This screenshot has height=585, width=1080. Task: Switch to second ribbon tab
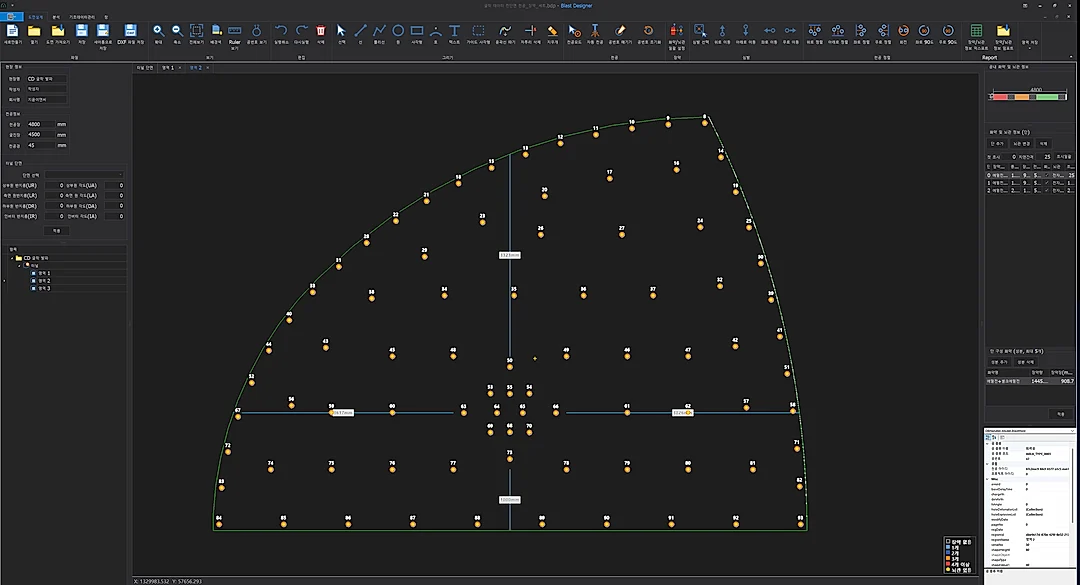56,17
